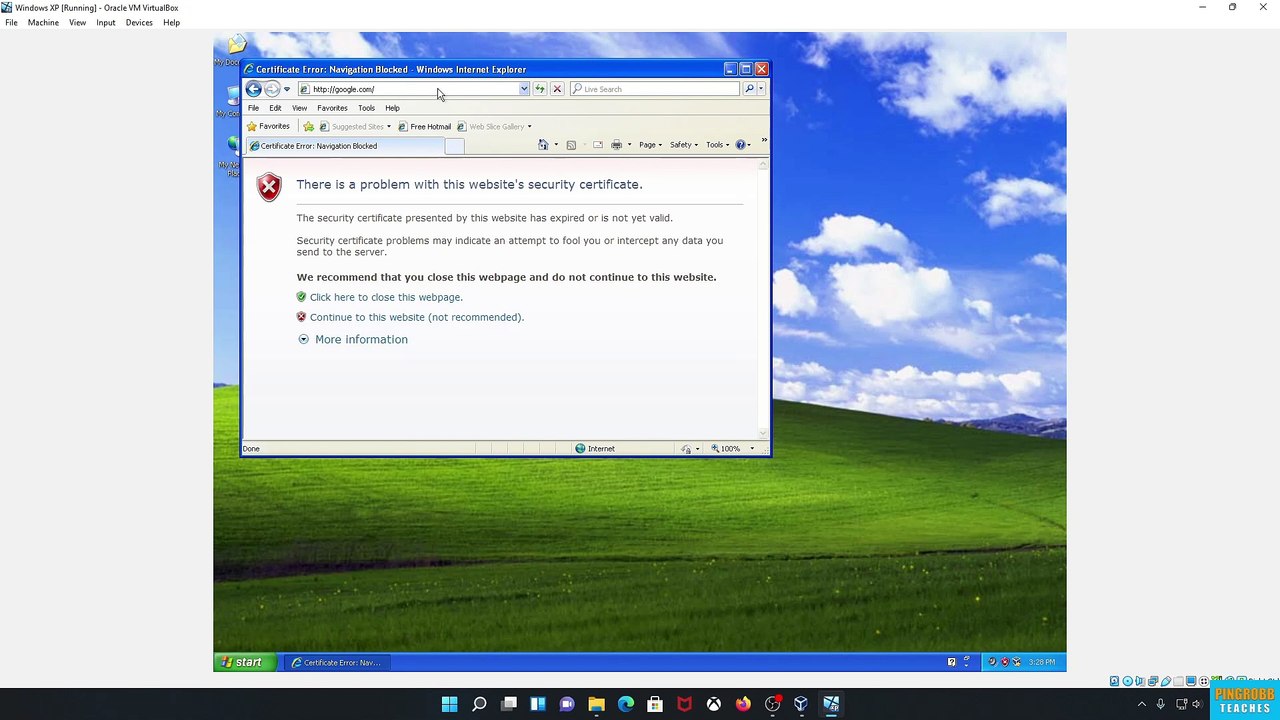Click the blue Help question mark icon
The width and height of the screenshot is (1280, 720).
point(741,145)
